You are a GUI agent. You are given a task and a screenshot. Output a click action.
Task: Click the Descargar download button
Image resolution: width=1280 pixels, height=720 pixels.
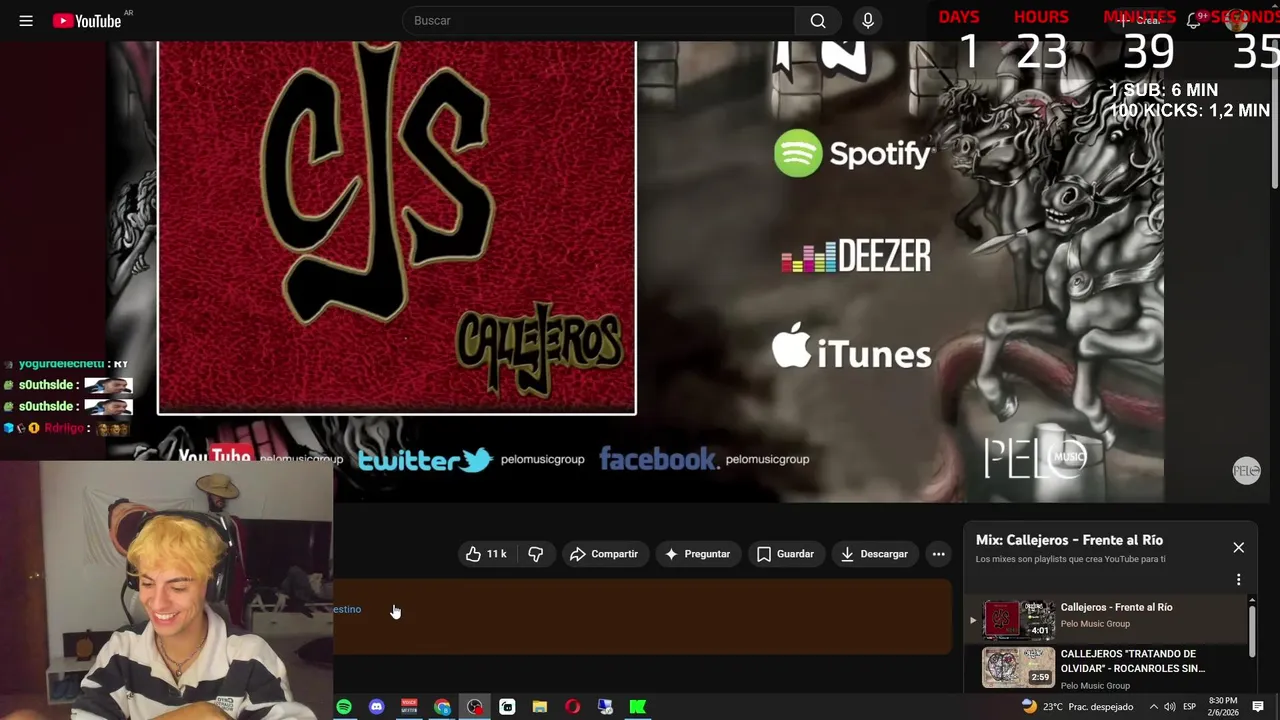click(x=874, y=554)
